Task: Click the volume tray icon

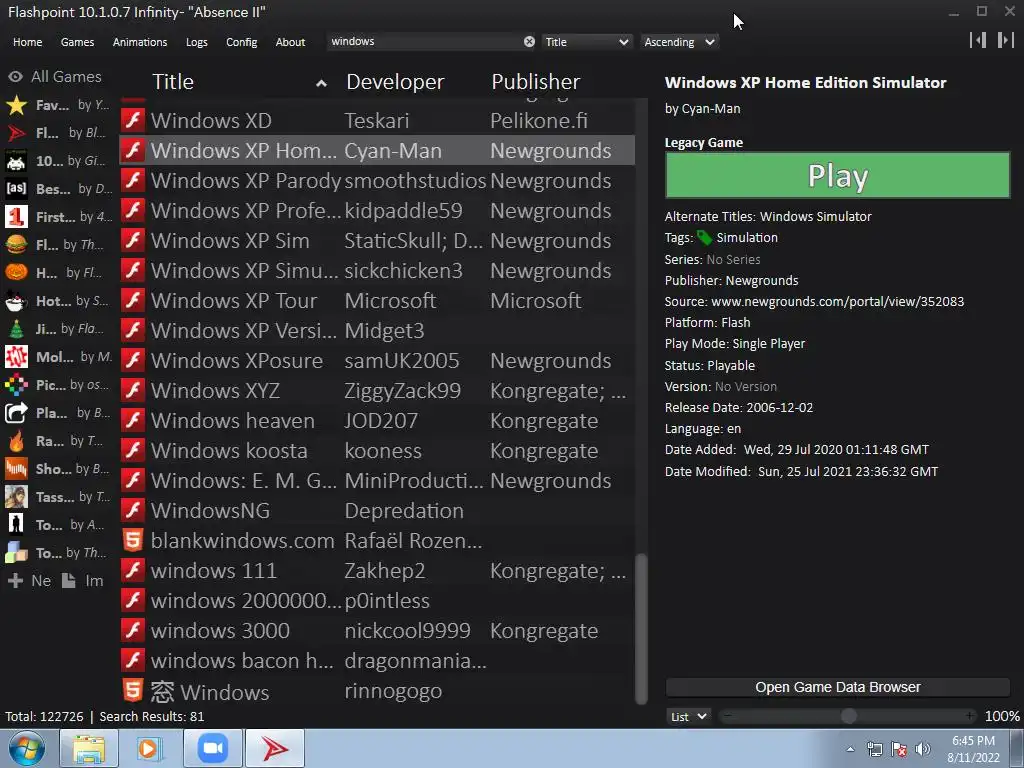Action: coord(922,749)
